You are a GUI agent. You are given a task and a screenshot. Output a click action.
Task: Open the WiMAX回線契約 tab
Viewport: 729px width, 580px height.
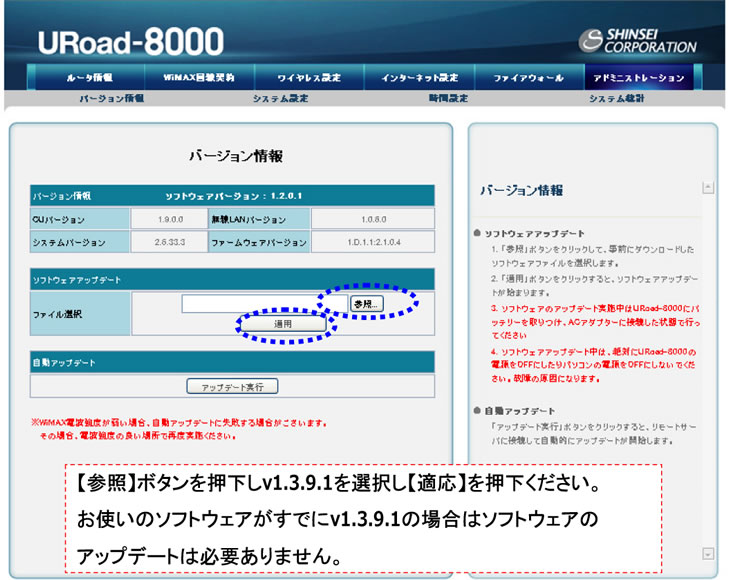[x=199, y=77]
